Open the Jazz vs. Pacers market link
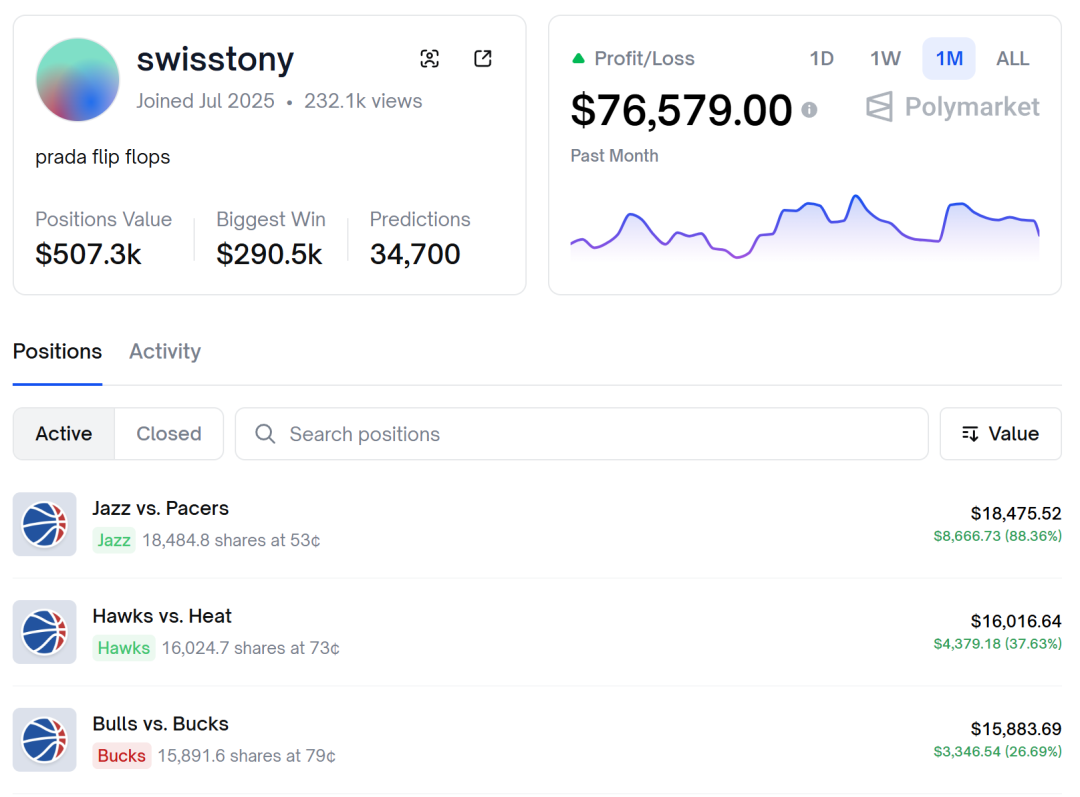This screenshot has width=1080, height=797. click(x=161, y=508)
